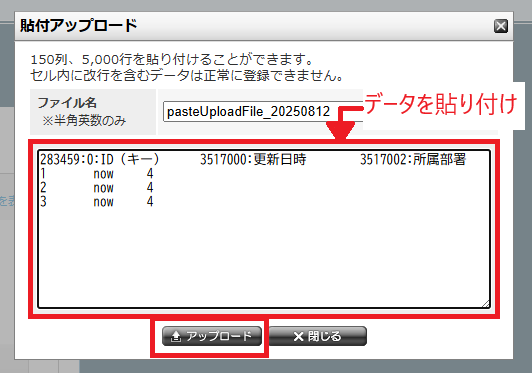Click the data row starting with 1

click(x=97, y=174)
